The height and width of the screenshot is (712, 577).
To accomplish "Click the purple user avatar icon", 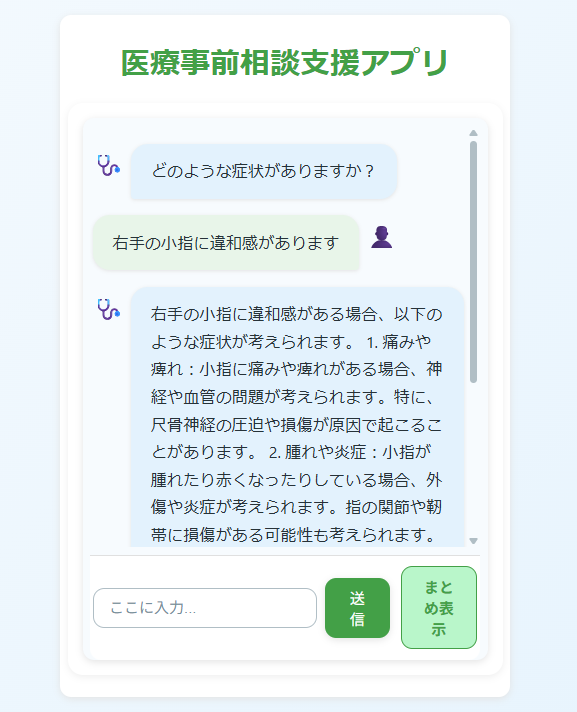I will [381, 237].
